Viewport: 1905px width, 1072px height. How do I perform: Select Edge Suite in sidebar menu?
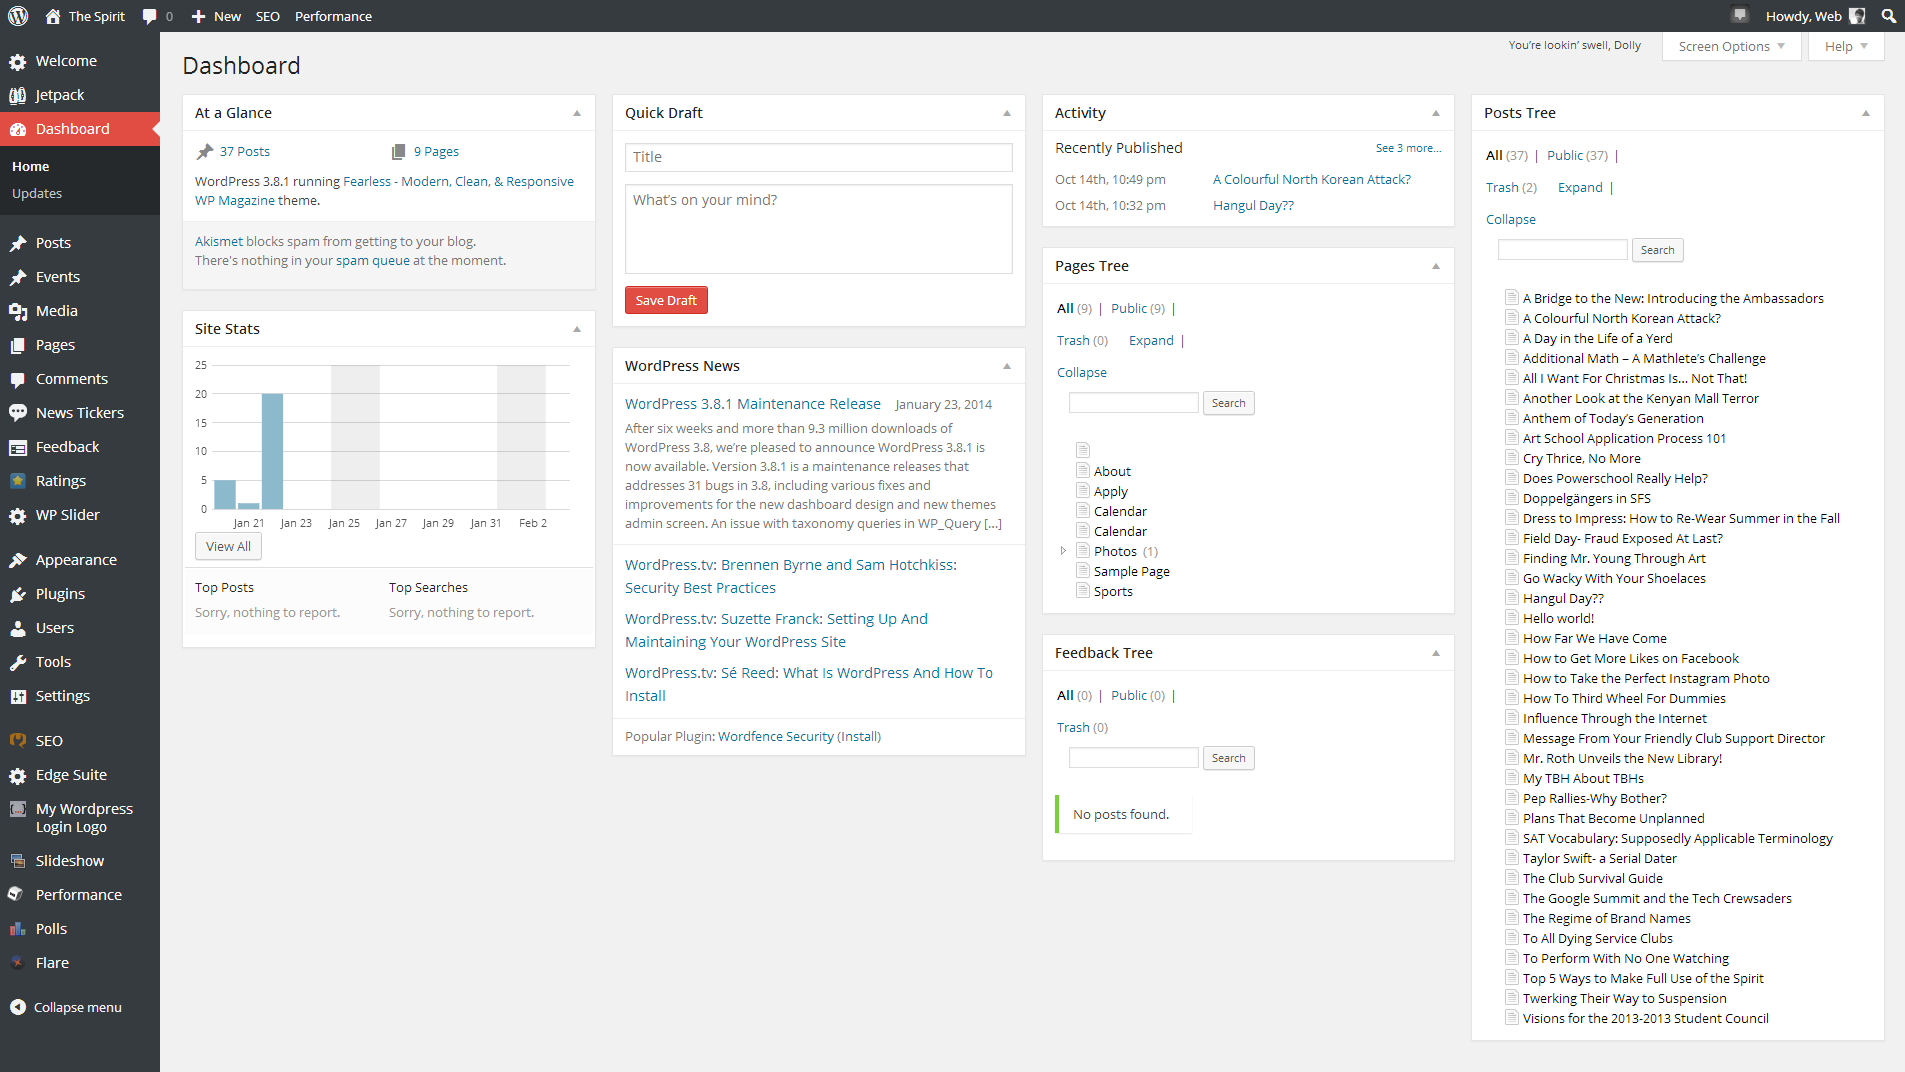71,775
